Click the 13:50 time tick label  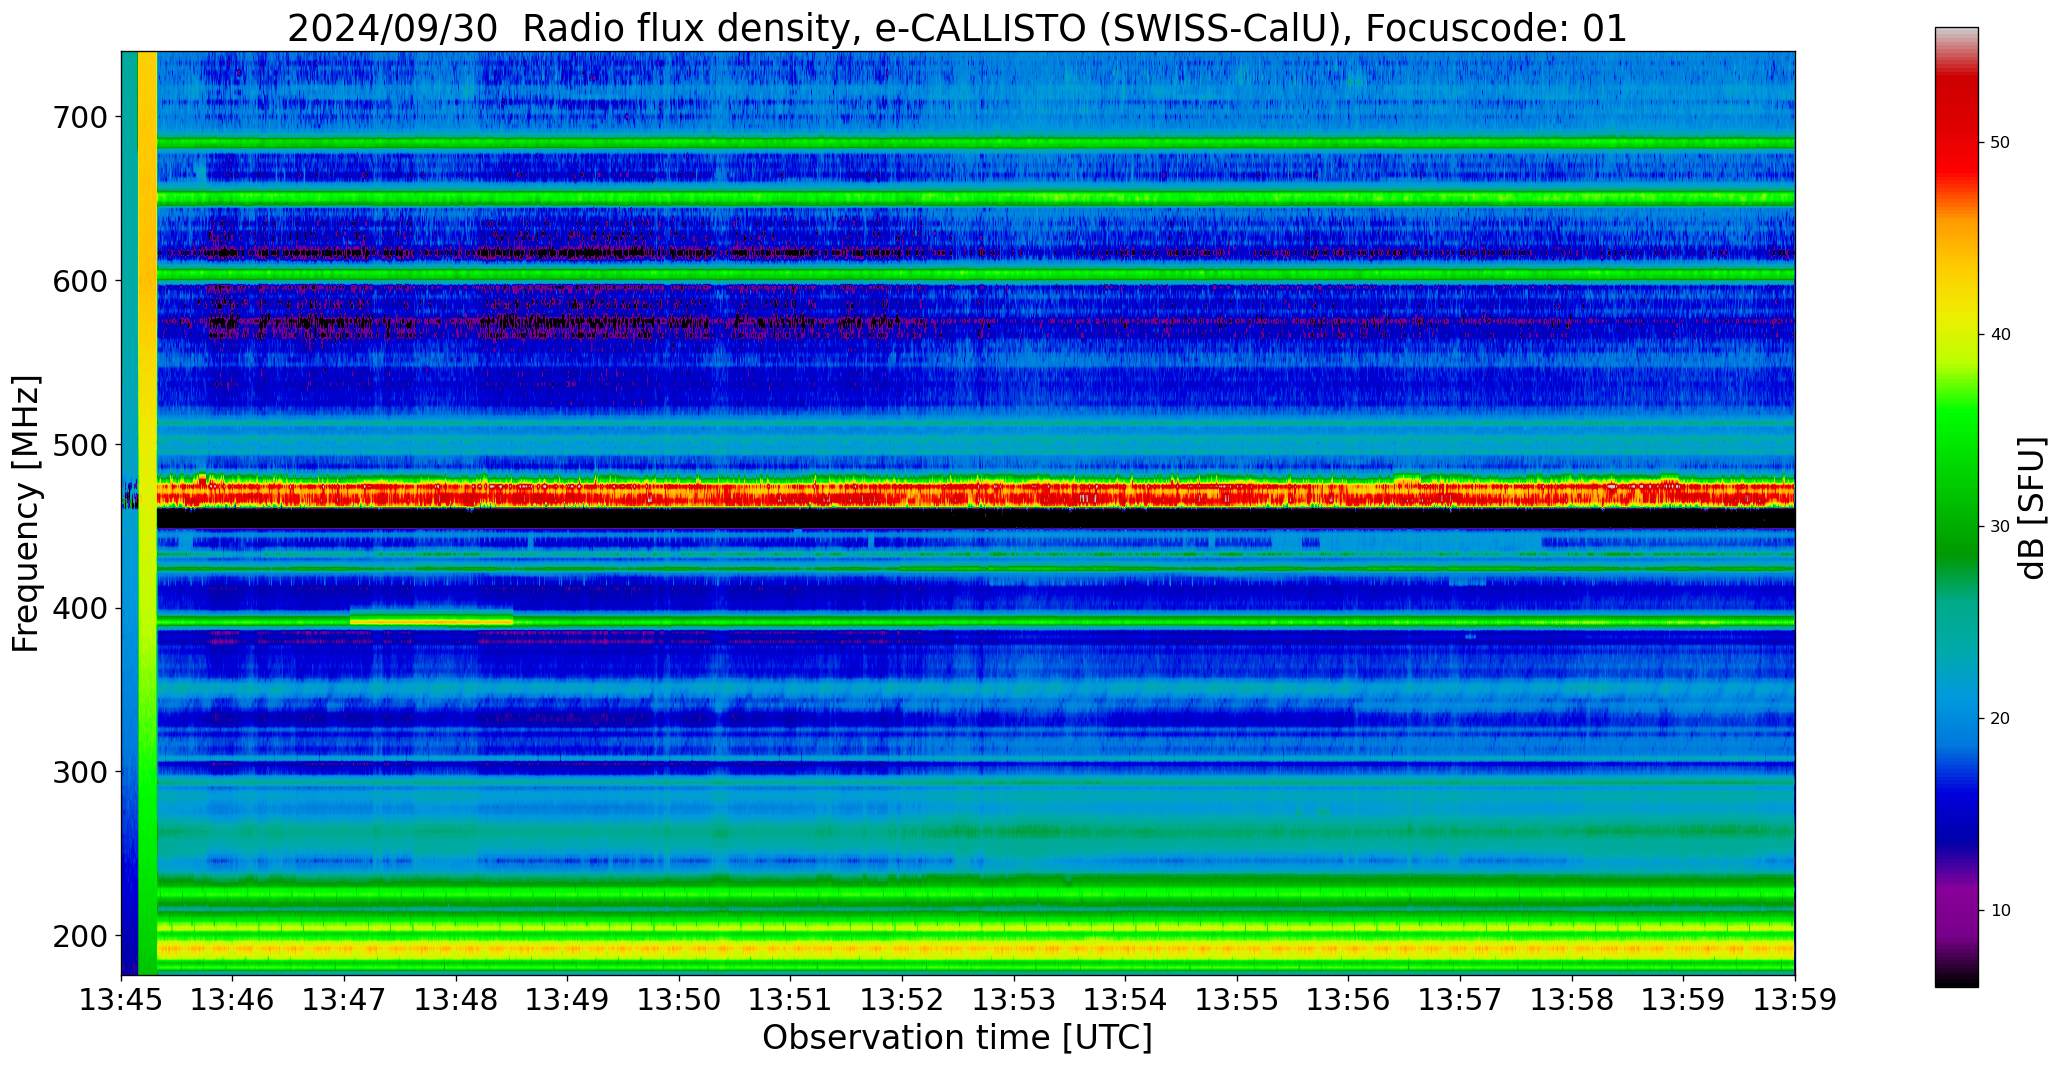pyautogui.click(x=680, y=1000)
